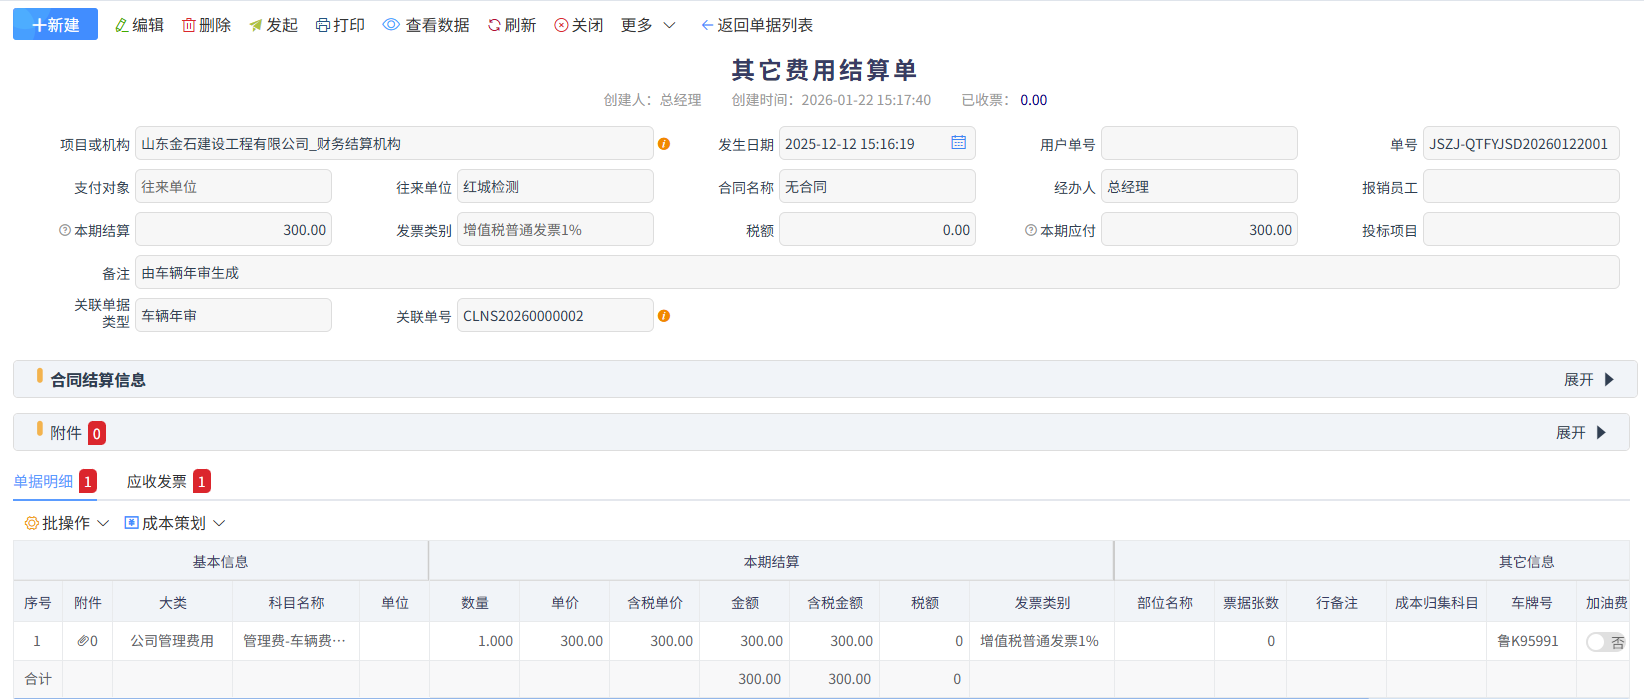Click info icon beside 关联单号 field
This screenshot has height=699, width=1644.
(x=664, y=316)
